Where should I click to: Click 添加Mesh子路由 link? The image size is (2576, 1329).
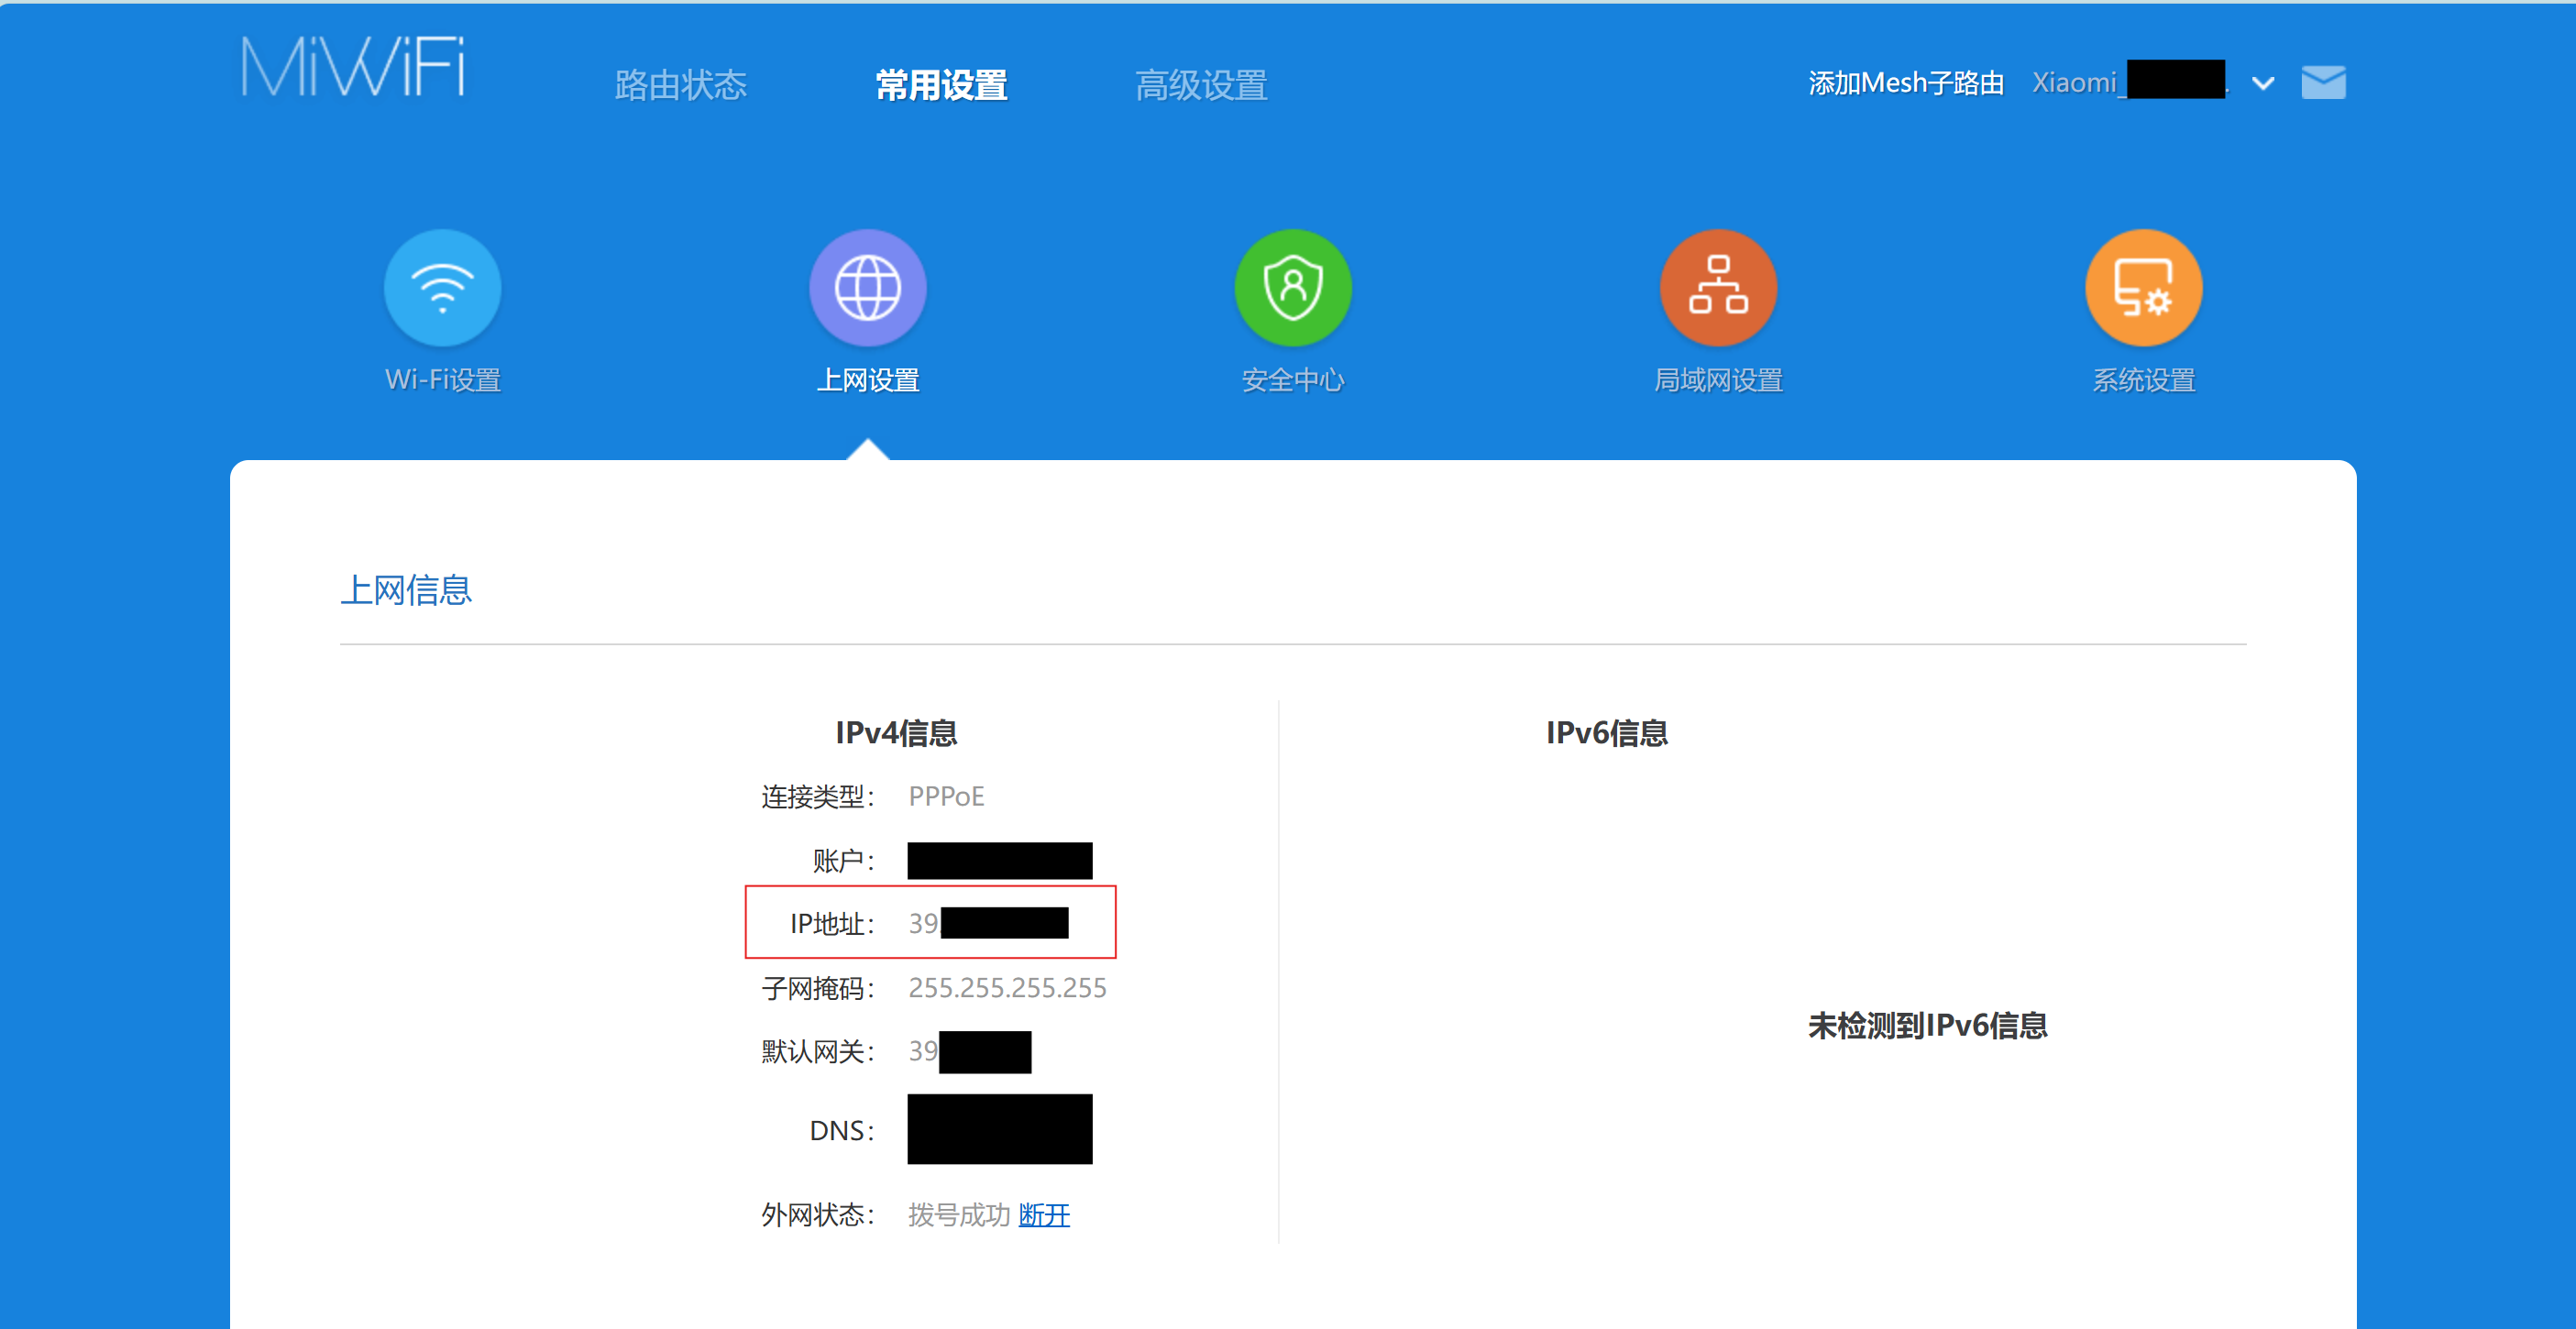1905,83
